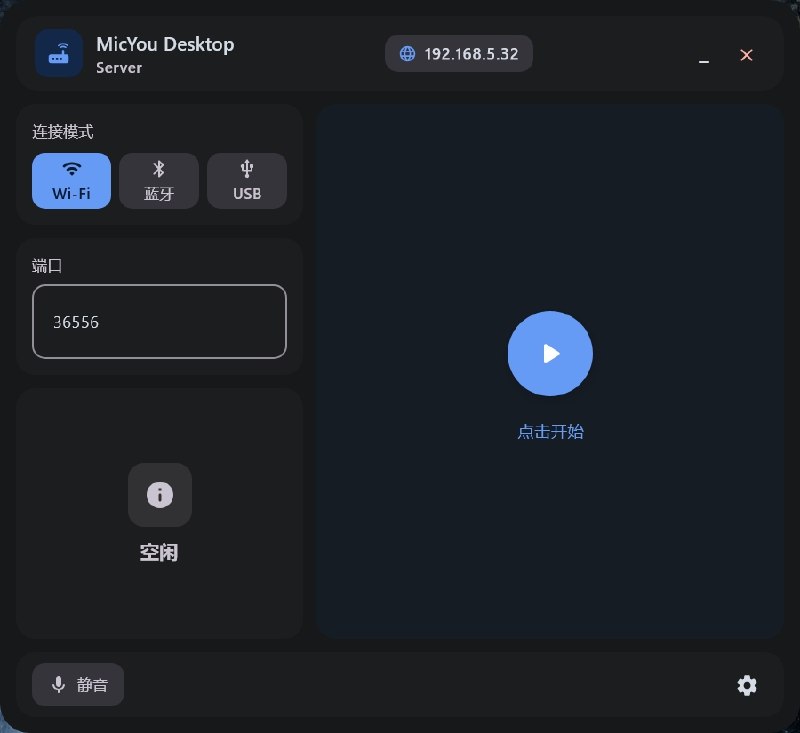Screen dimensions: 800x733
Task: Select the USB connection mode icon
Action: point(246,170)
